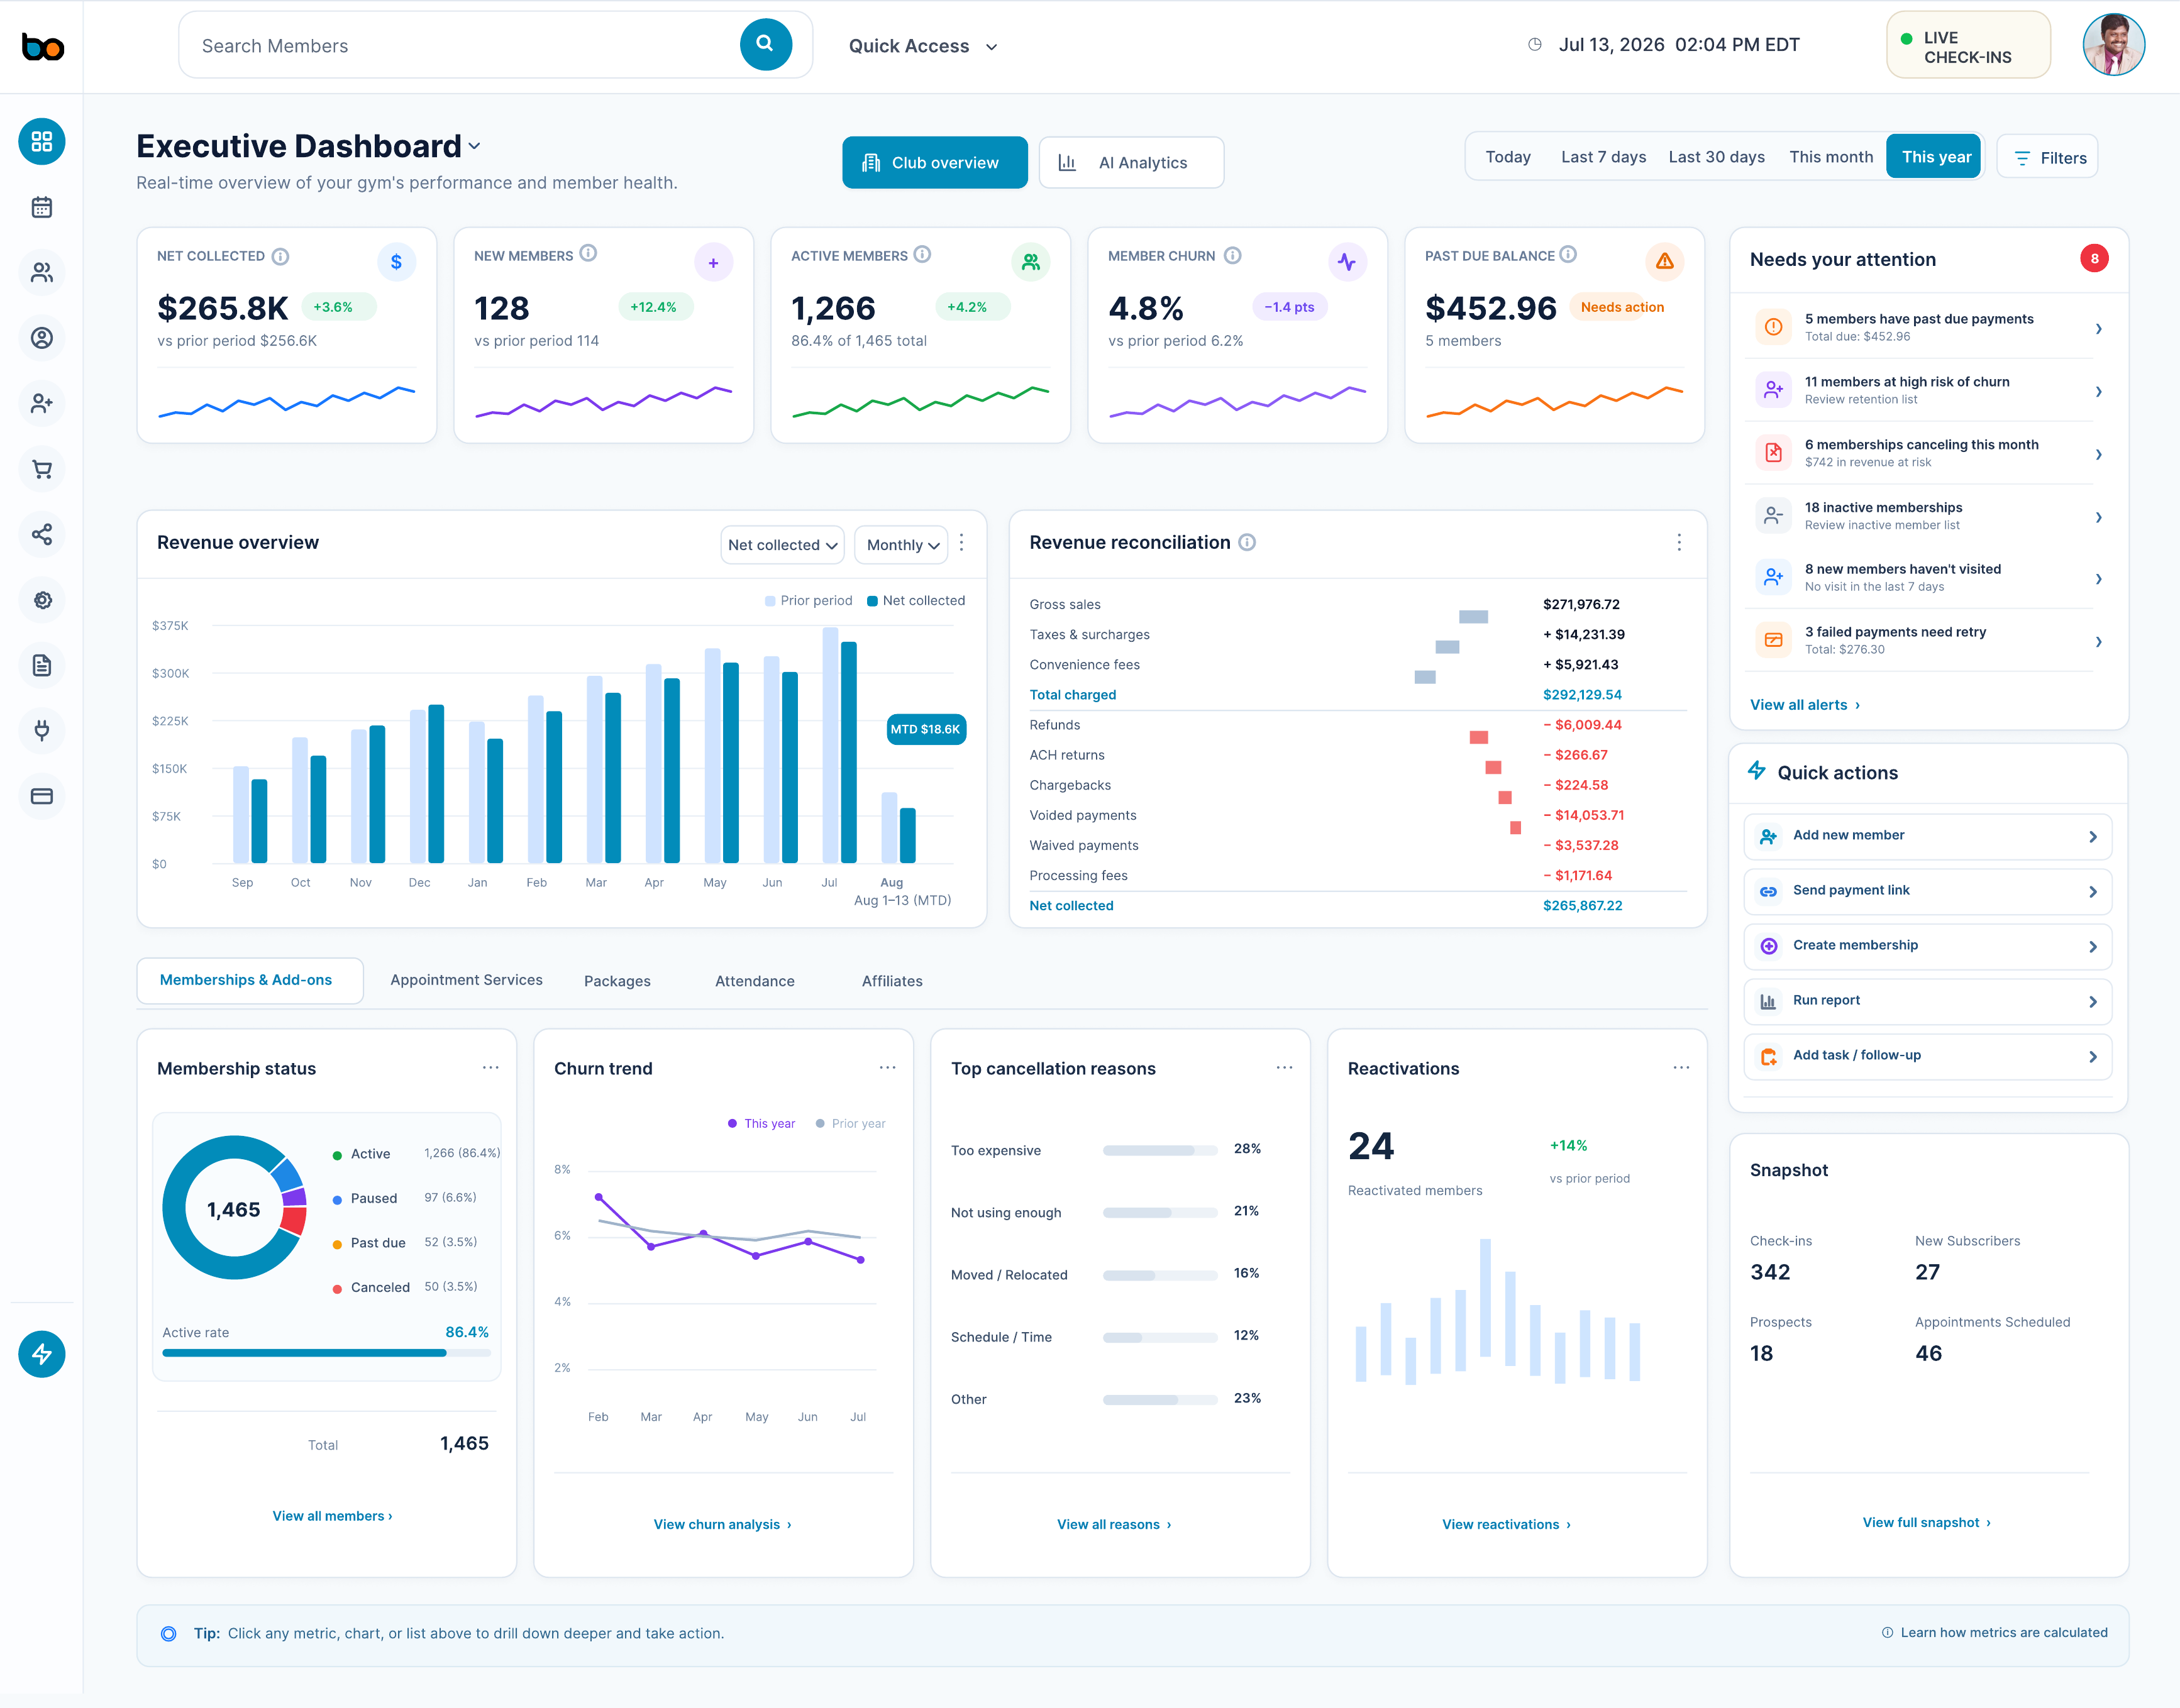Open Reactivations ellipsis menu

click(x=1681, y=1068)
